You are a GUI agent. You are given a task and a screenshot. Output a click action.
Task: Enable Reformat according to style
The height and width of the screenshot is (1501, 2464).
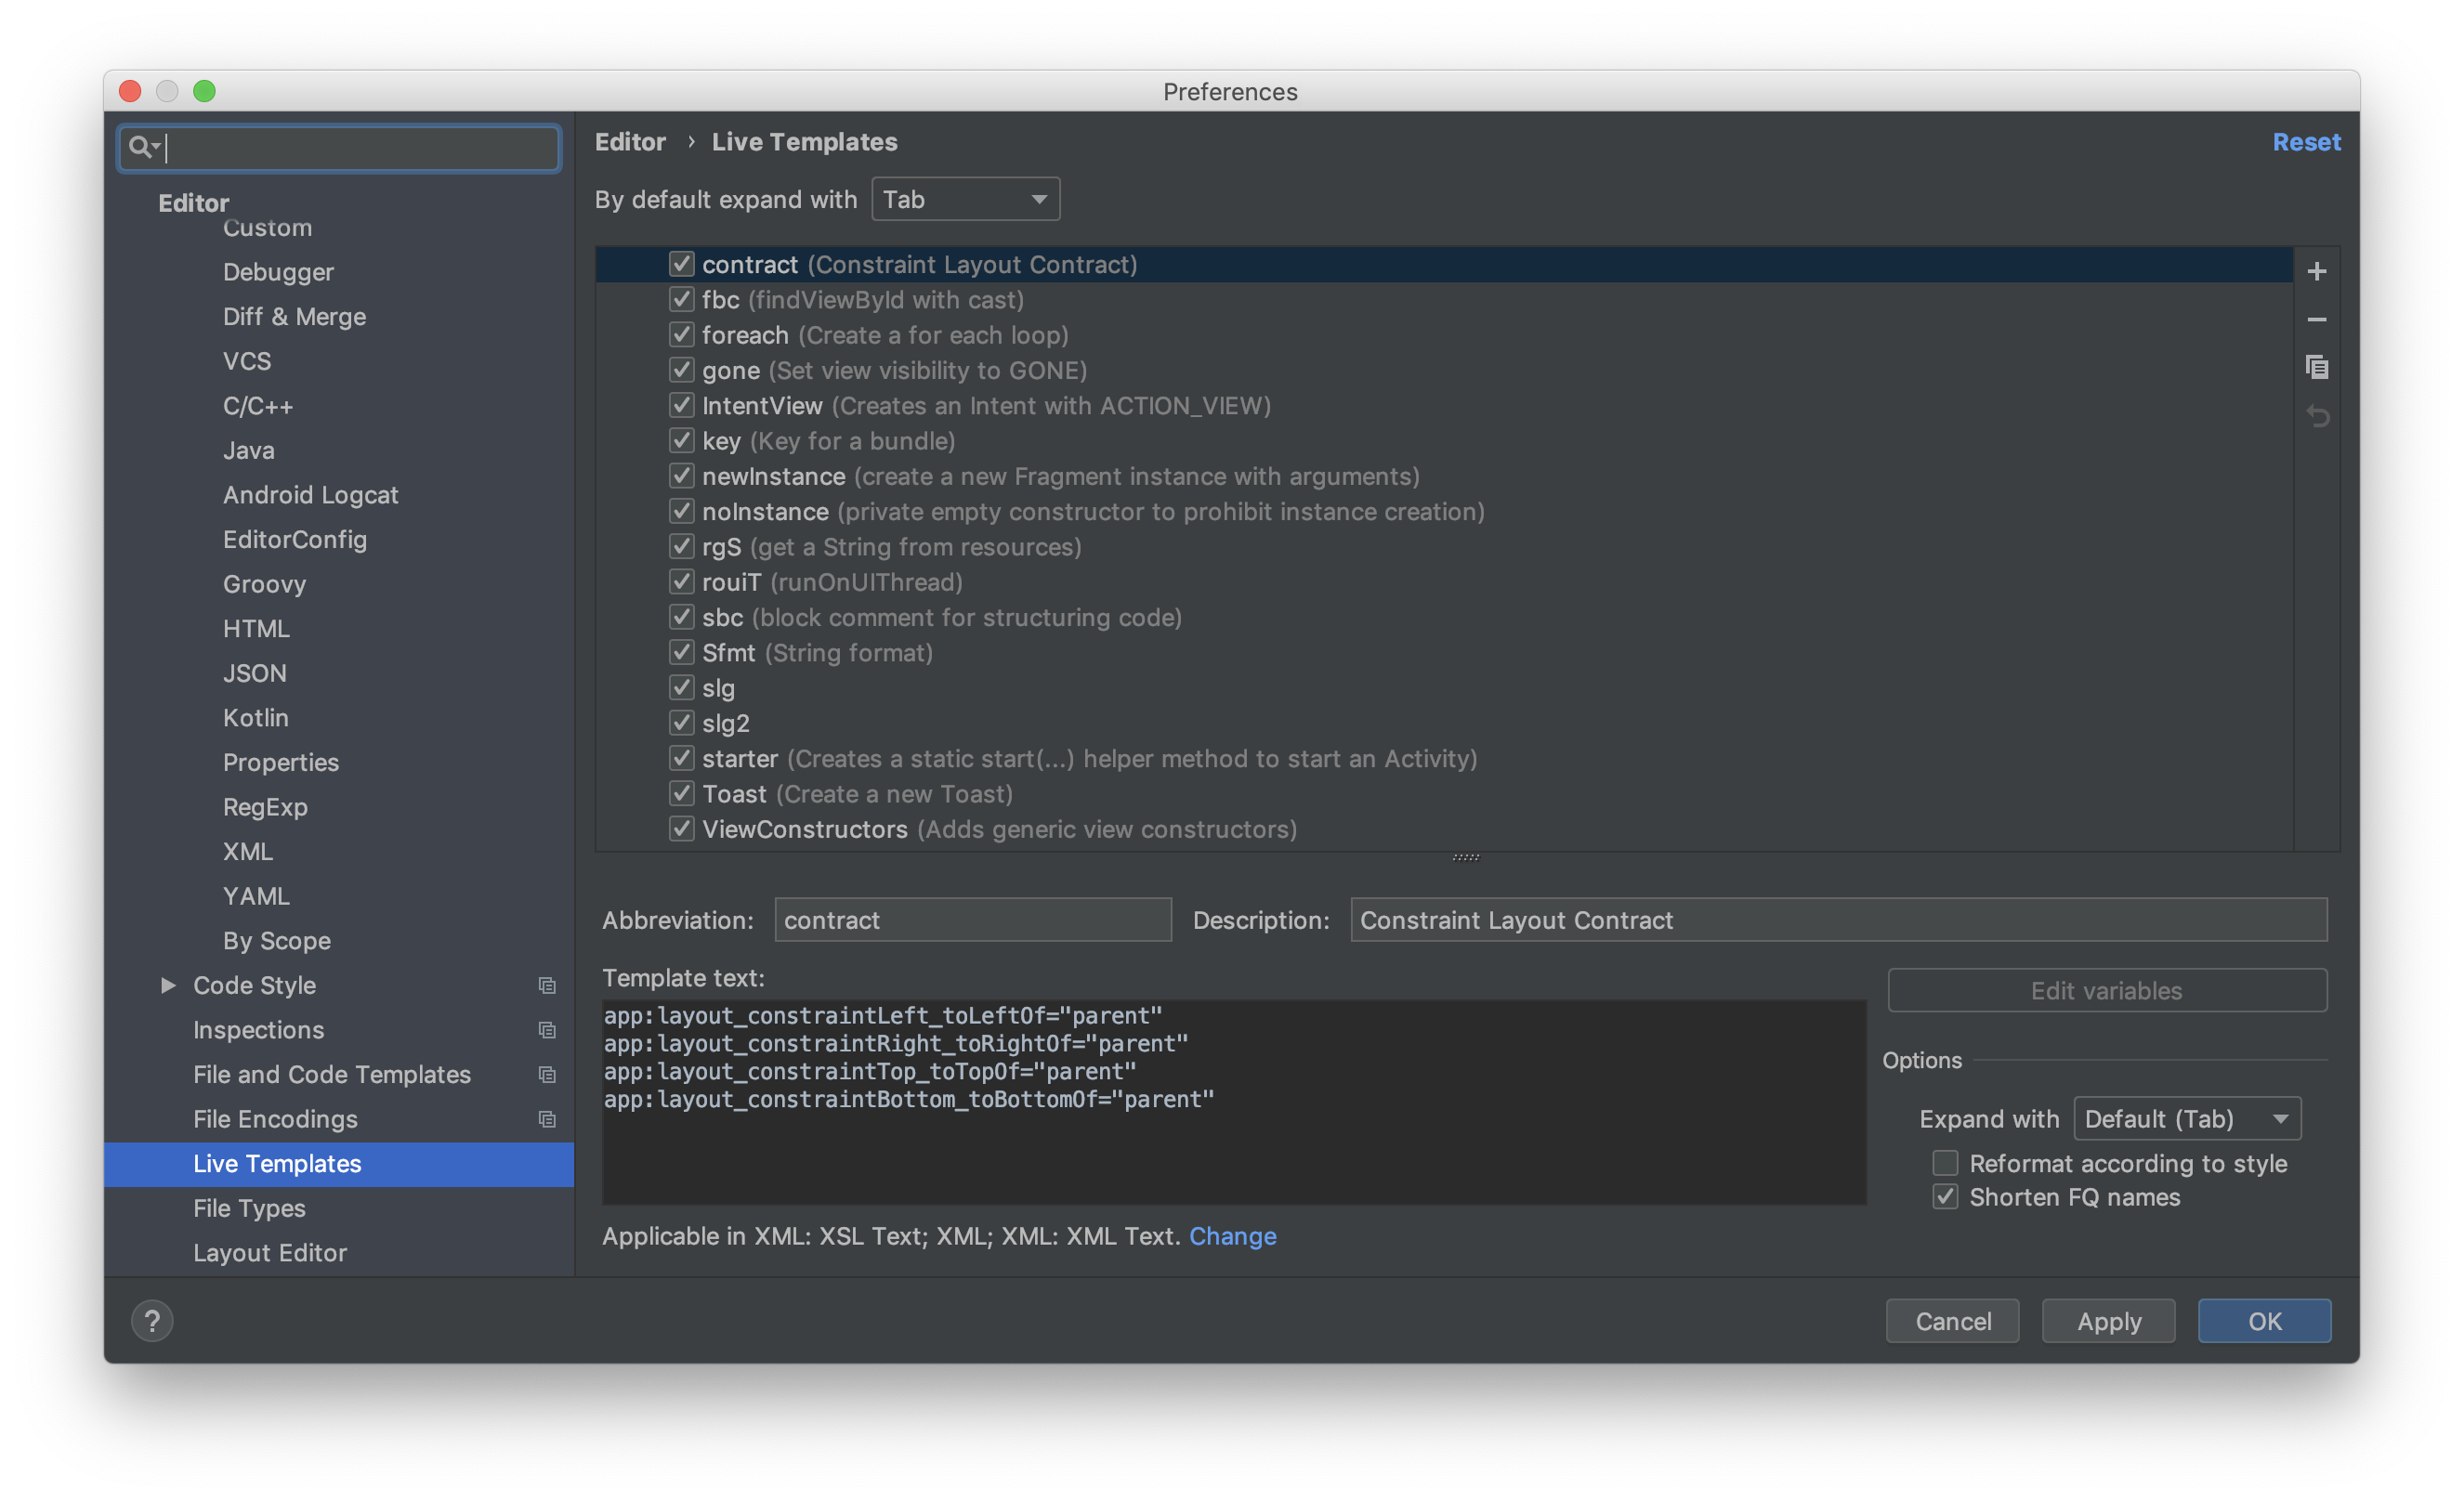click(1944, 1163)
